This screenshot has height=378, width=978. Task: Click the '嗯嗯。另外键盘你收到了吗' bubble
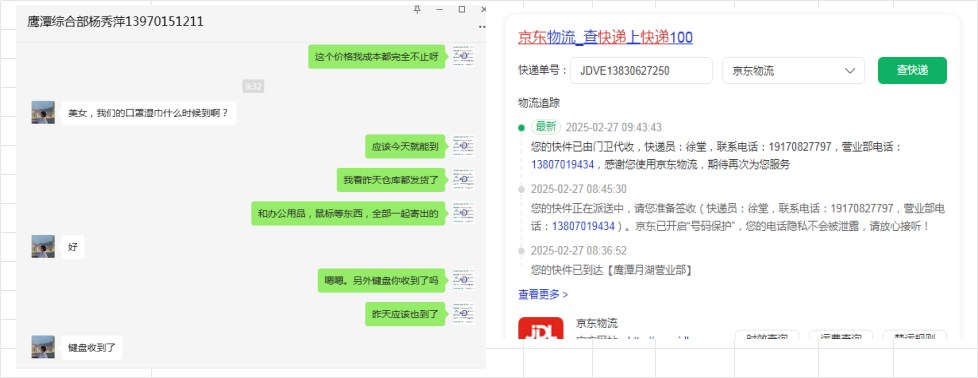[x=382, y=281]
